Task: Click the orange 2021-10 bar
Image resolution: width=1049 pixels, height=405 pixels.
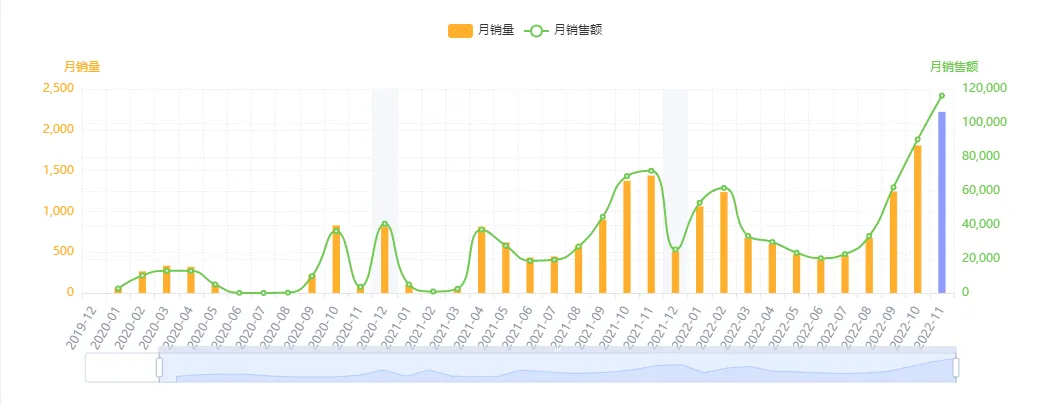Action: tap(627, 237)
